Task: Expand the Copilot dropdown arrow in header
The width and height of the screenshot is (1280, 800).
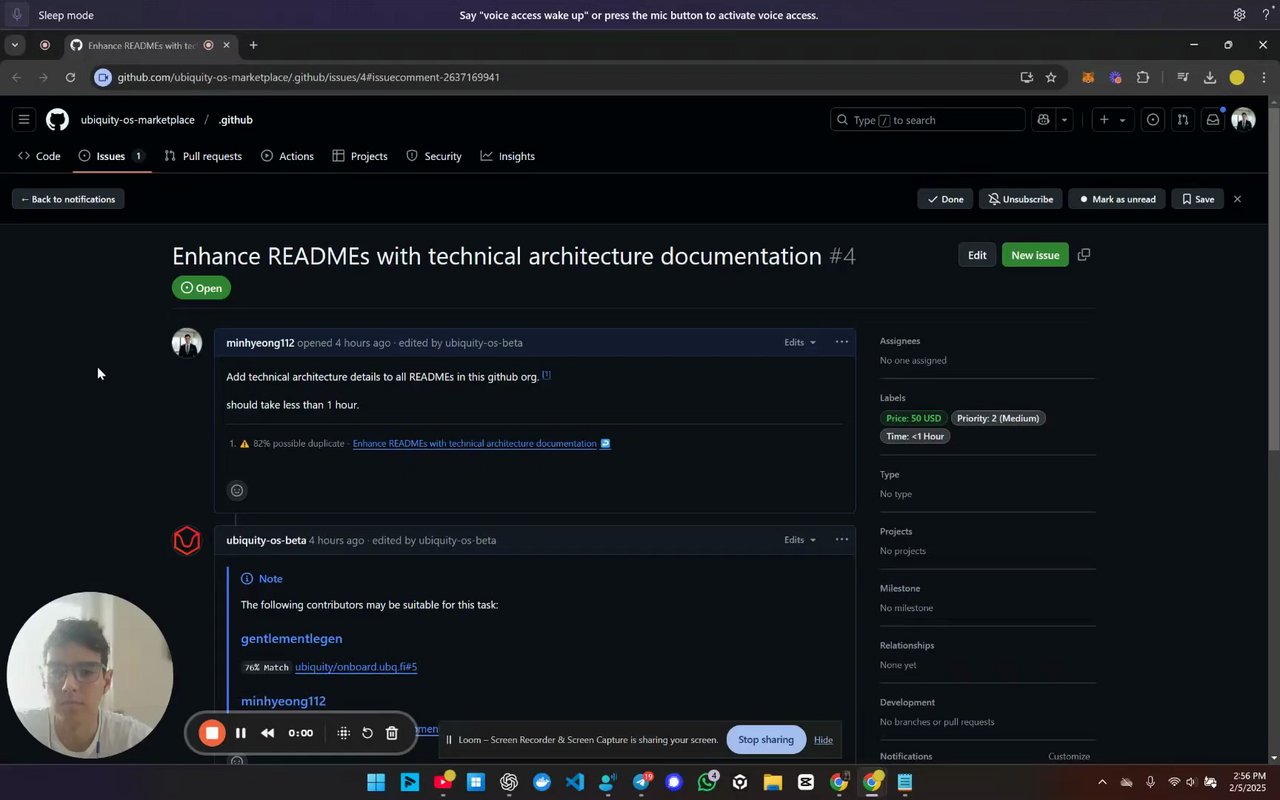Action: pyautogui.click(x=1064, y=120)
